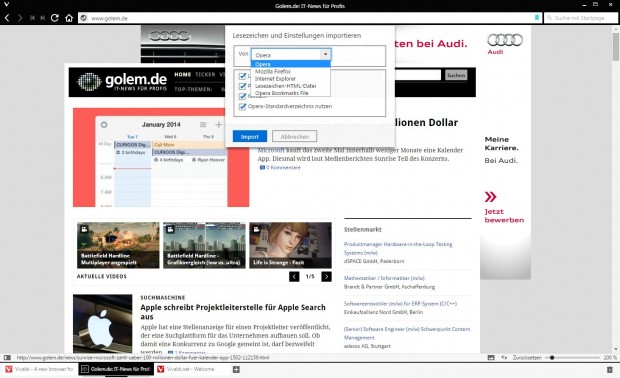Focus the golem.de site search field
The height and width of the screenshot is (378, 620).
coord(418,75)
